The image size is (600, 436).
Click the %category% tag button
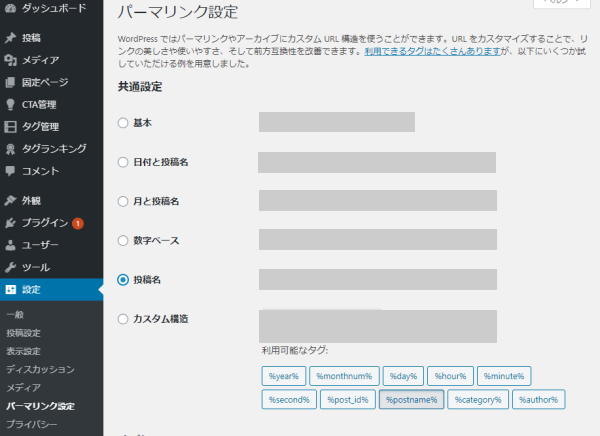click(479, 399)
